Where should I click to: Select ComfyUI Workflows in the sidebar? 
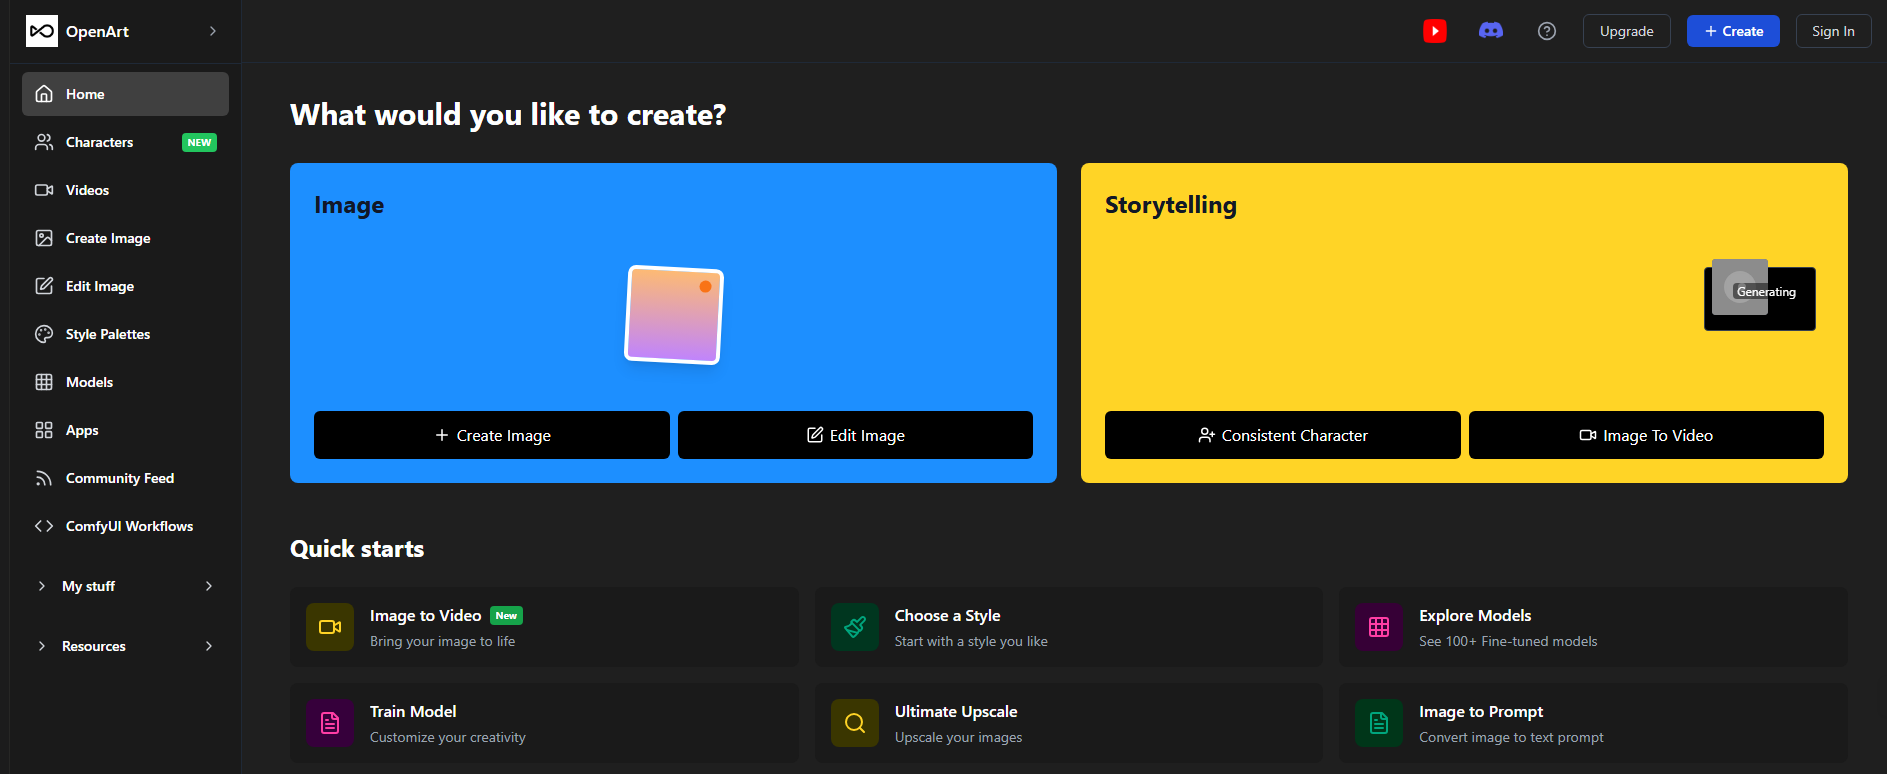click(129, 526)
